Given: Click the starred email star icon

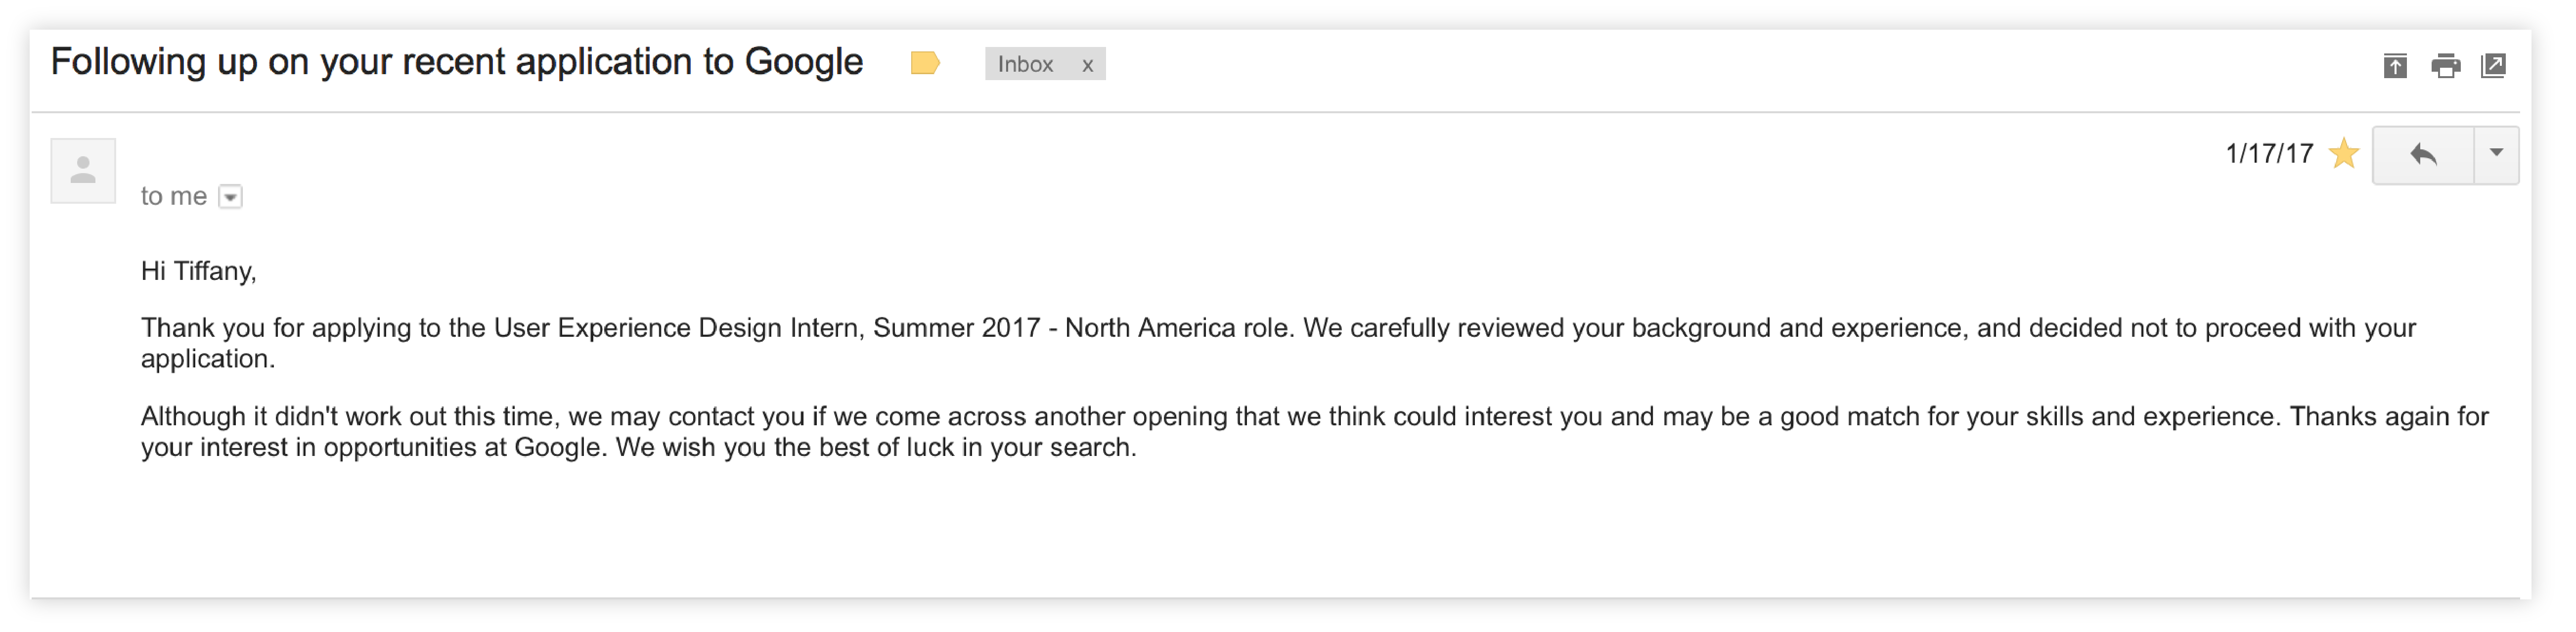Looking at the screenshot, I should (x=2343, y=153).
